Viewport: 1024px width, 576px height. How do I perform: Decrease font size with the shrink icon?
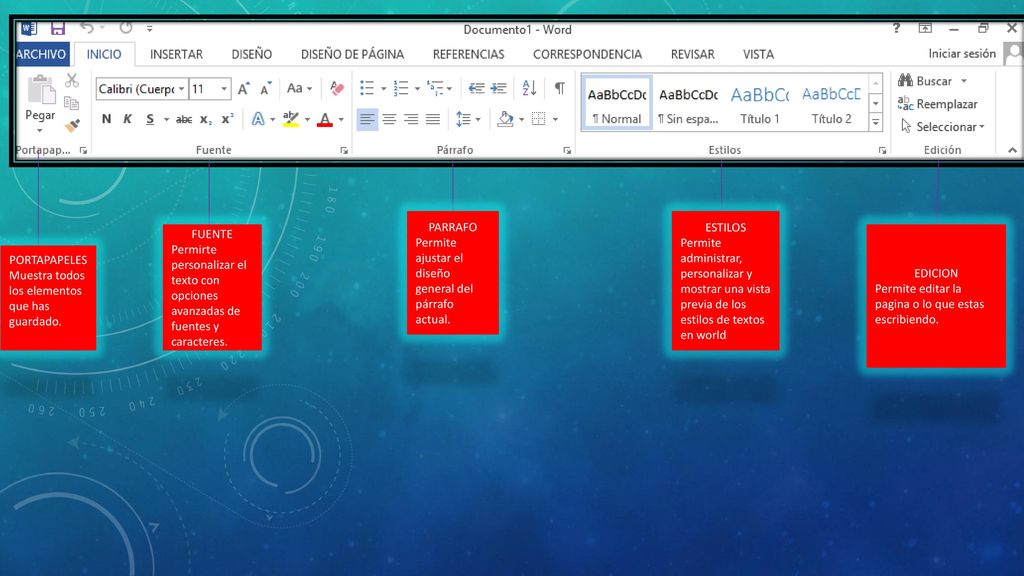point(265,89)
